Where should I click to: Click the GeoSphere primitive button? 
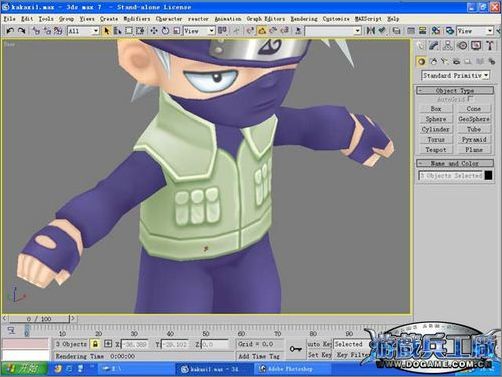click(474, 119)
